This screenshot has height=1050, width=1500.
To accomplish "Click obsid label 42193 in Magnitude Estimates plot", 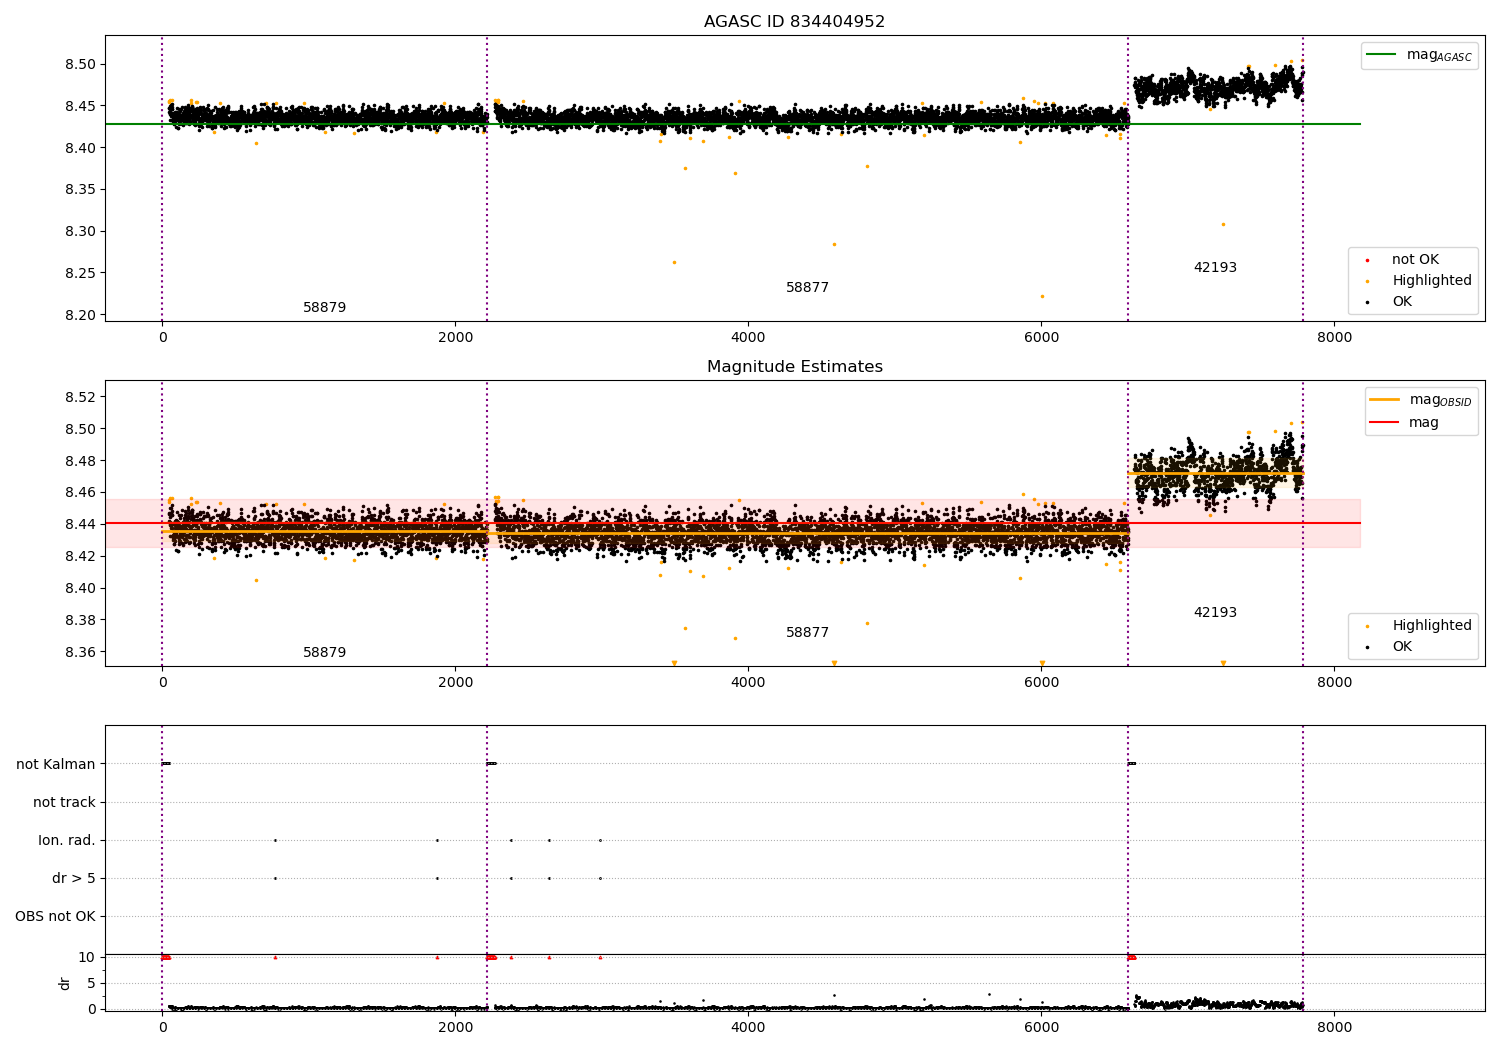I will pyautogui.click(x=1215, y=613).
